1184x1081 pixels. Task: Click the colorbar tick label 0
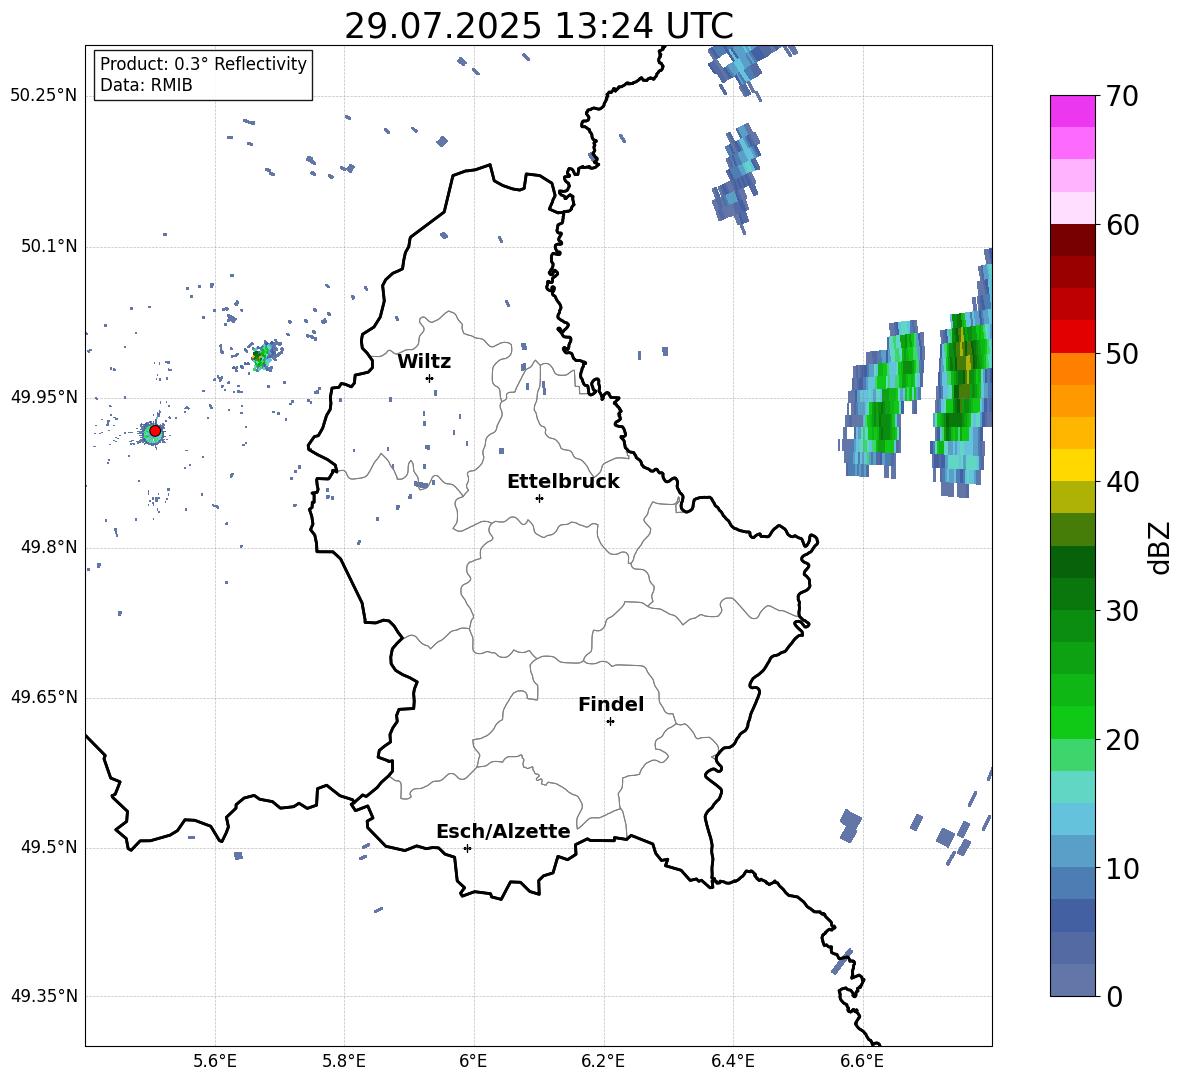click(1115, 996)
